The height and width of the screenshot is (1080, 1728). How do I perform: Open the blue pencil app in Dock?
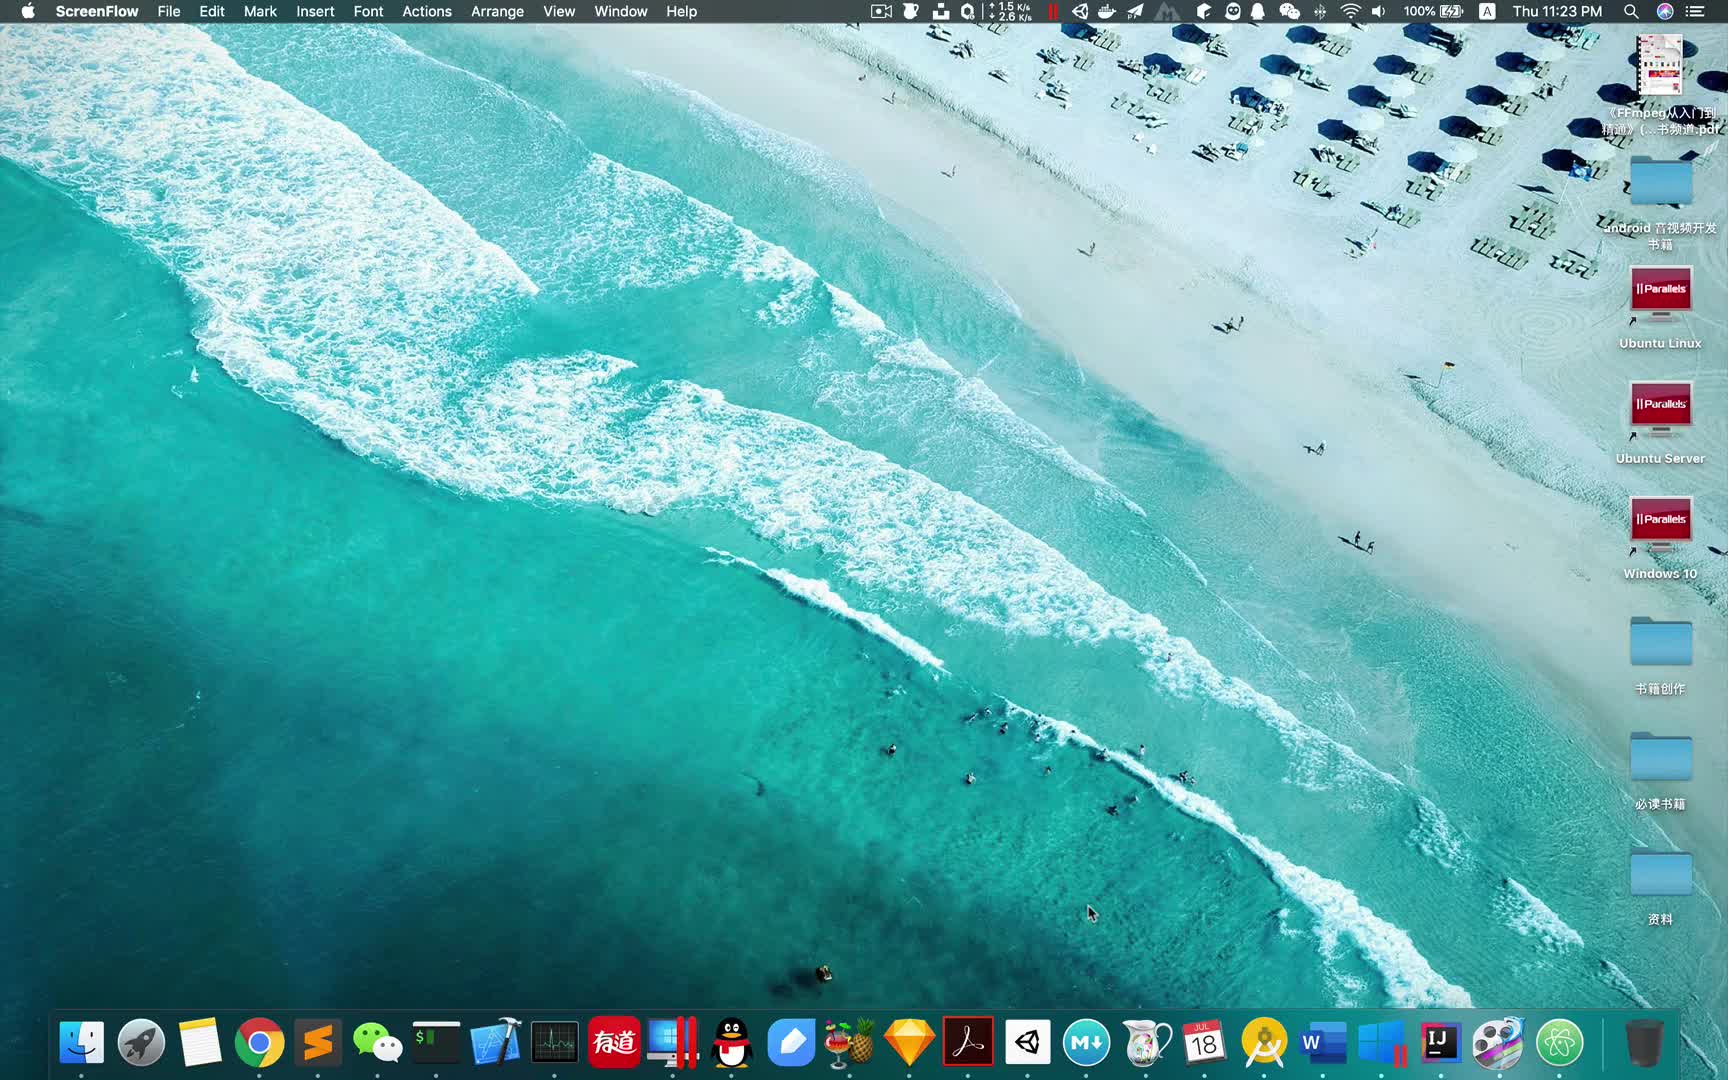[791, 1043]
